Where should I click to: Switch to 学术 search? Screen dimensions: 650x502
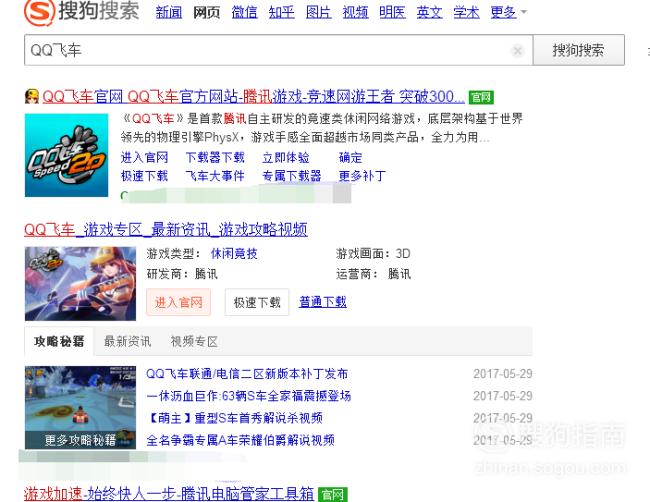(466, 12)
